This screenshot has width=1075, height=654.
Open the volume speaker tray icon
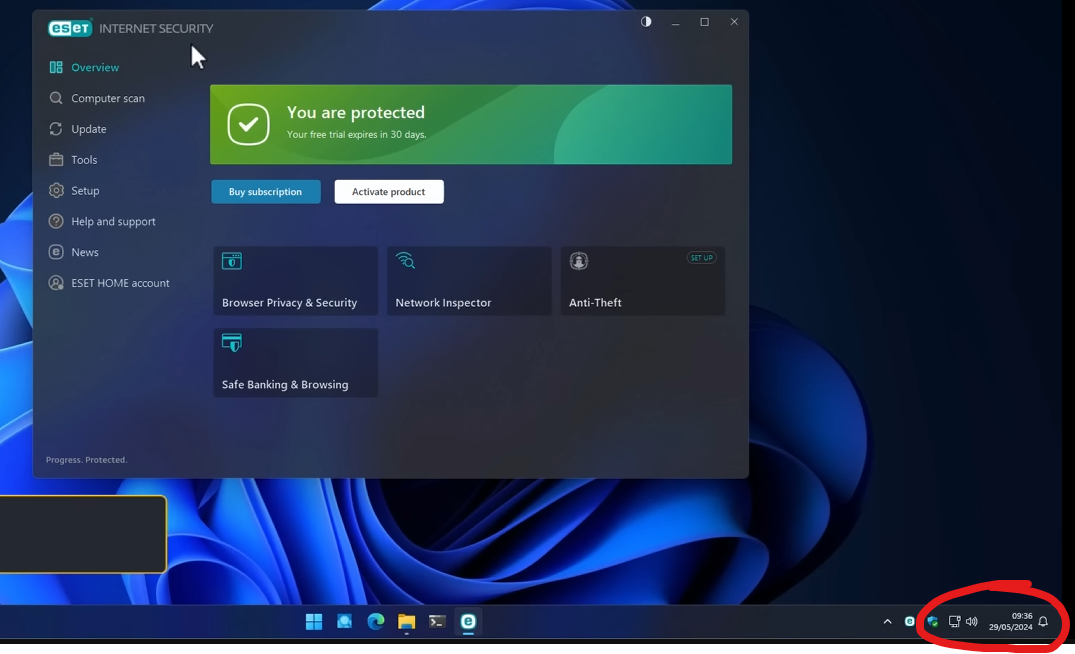(x=971, y=622)
